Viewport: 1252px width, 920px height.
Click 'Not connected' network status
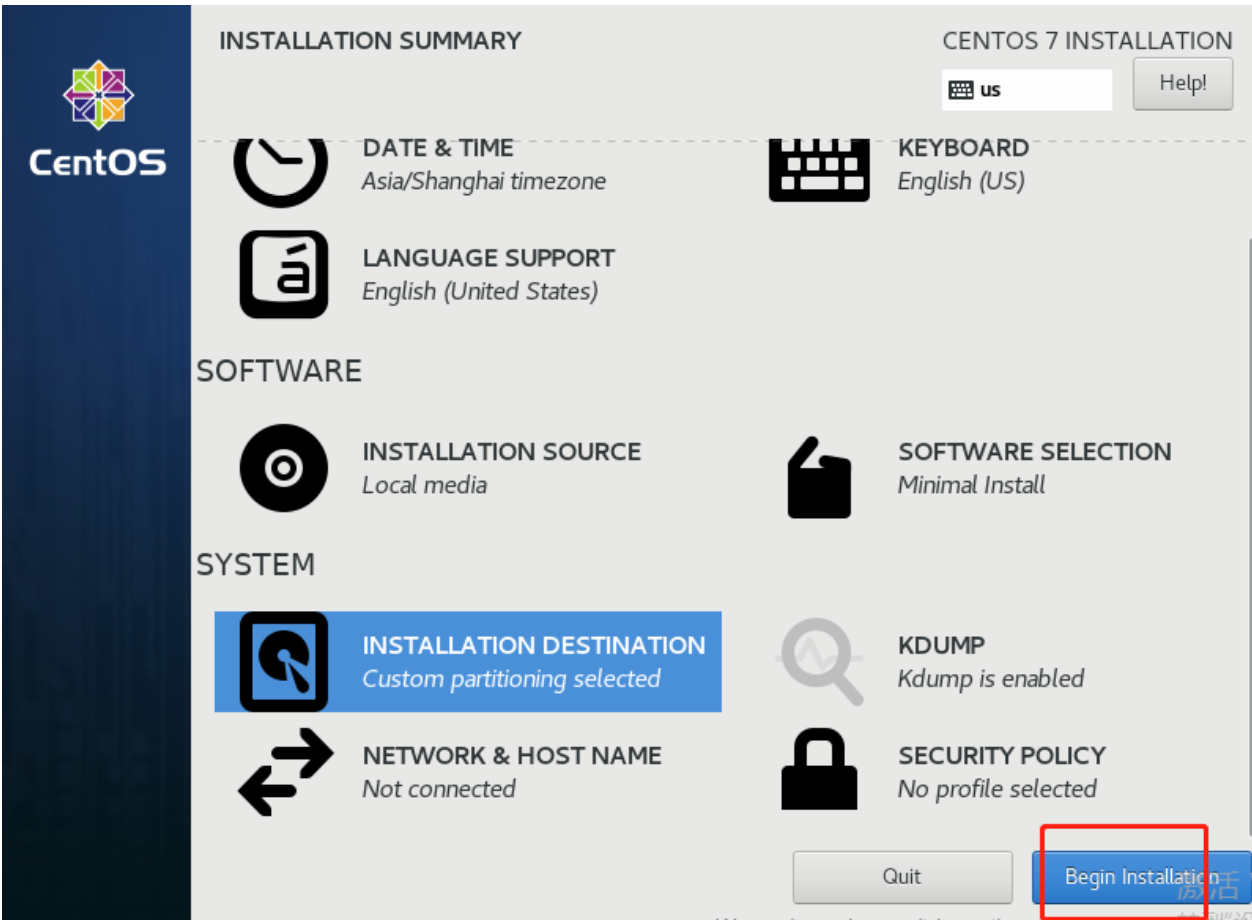click(438, 789)
